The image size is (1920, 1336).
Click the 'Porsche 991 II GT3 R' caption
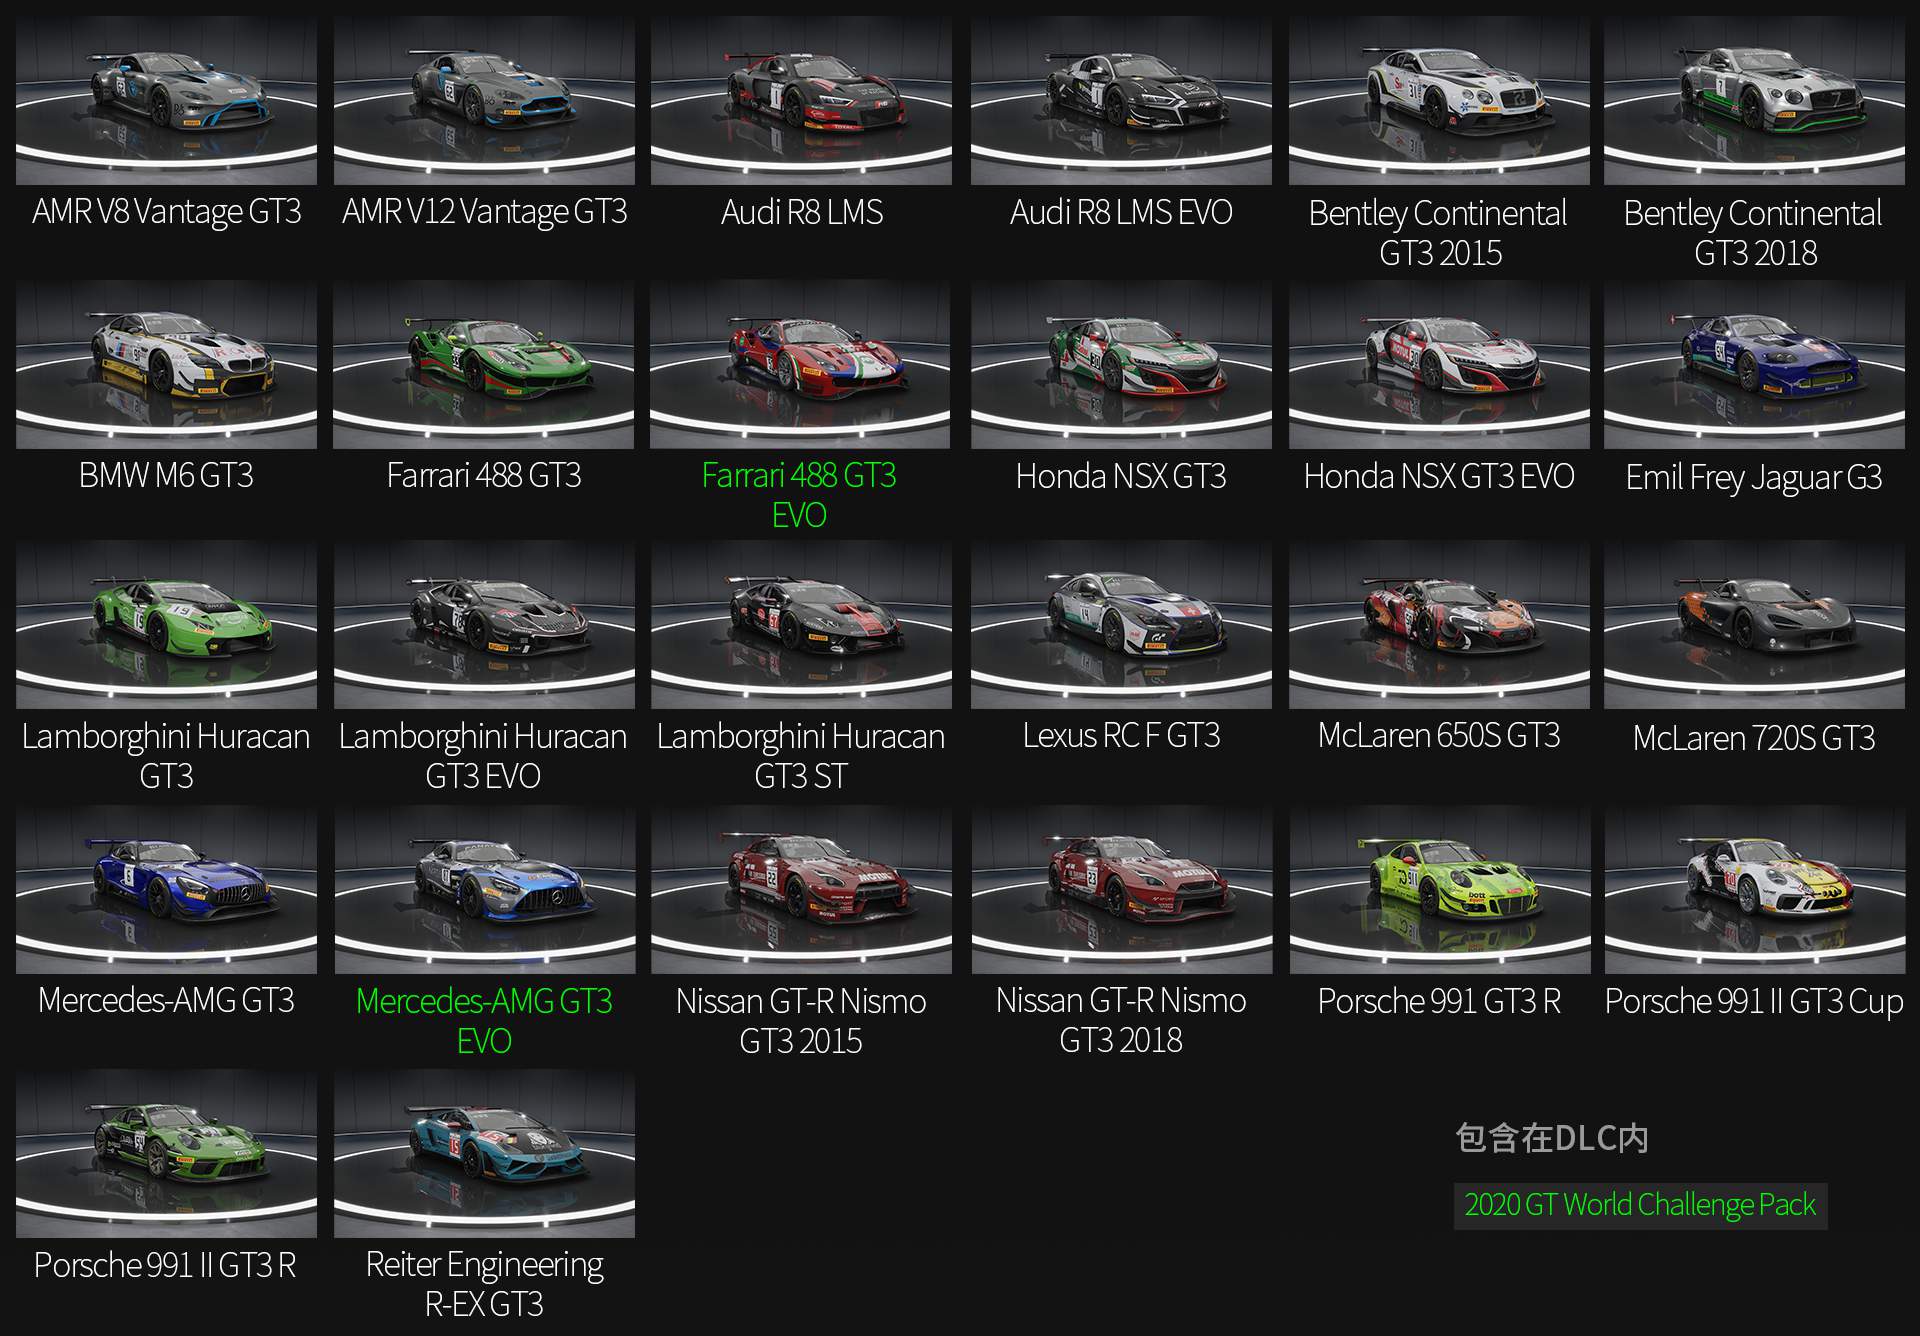(x=165, y=1265)
